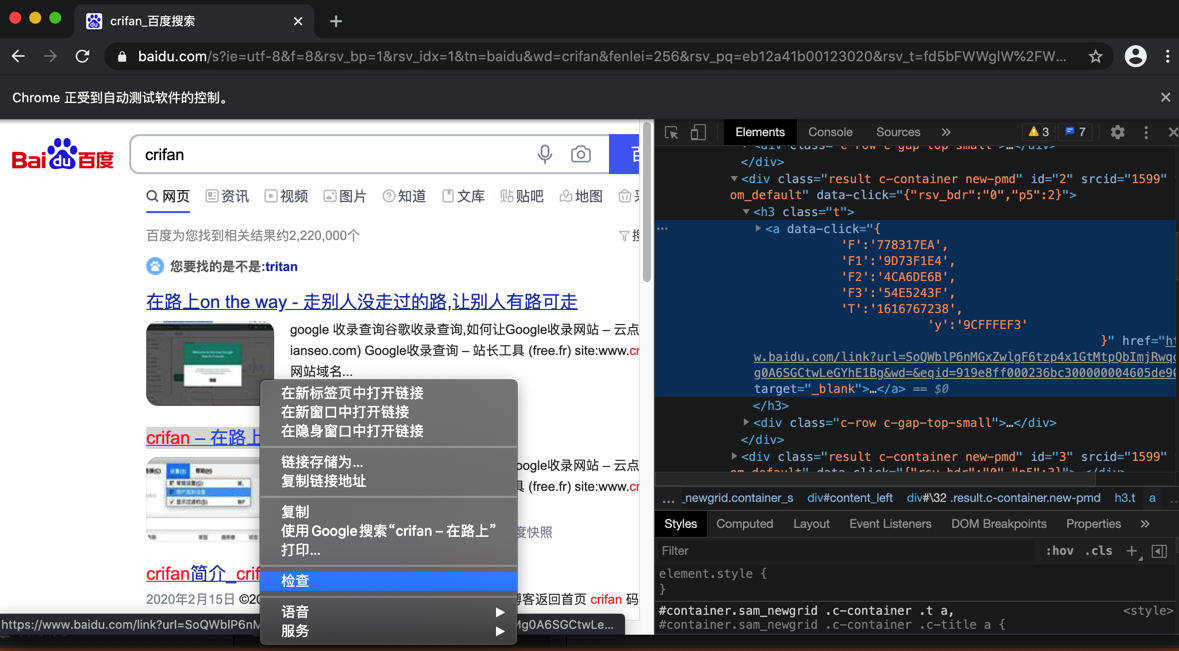Click the camera image search icon
The width and height of the screenshot is (1179, 651).
580,154
